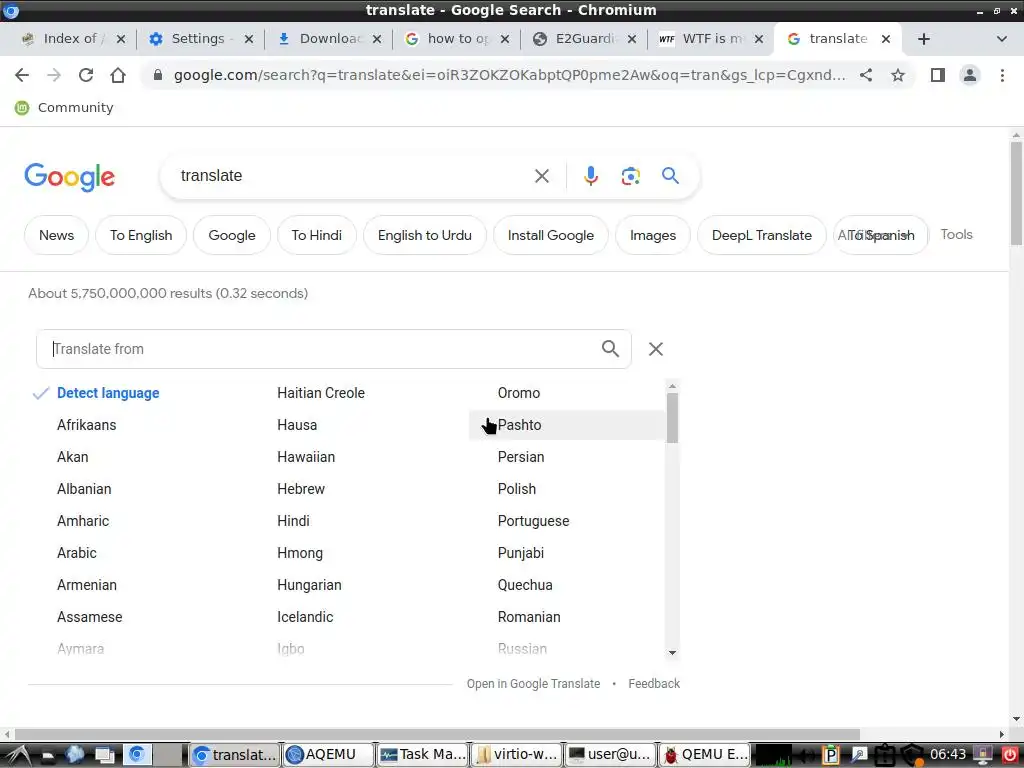The width and height of the screenshot is (1024, 768).
Task: Choose Portuguese as source language
Action: (533, 521)
